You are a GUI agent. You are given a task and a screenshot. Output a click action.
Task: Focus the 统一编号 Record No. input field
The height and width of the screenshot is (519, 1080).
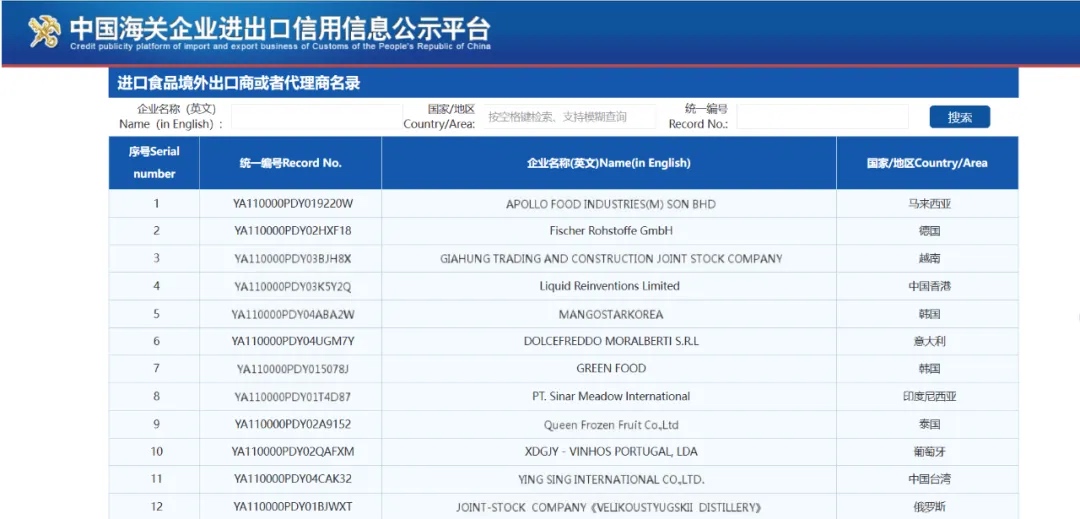(822, 117)
